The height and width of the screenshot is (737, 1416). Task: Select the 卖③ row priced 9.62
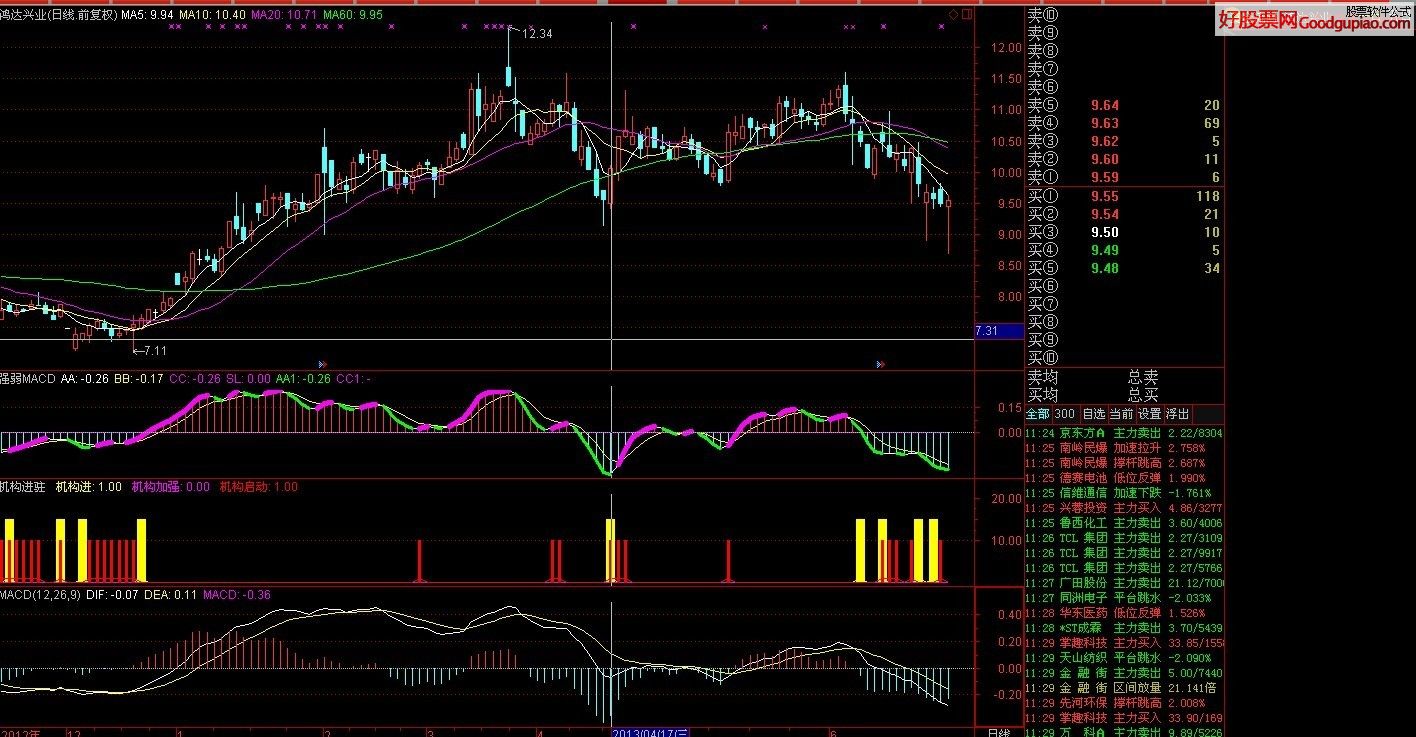[x=1125, y=141]
